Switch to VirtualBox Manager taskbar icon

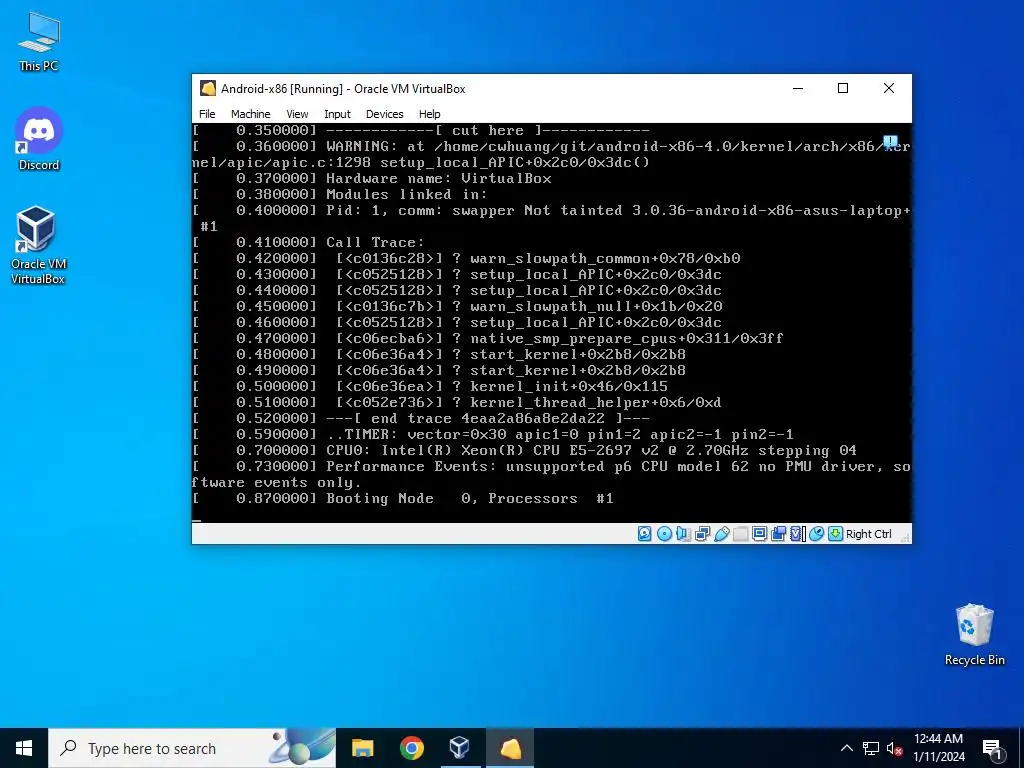[460, 748]
